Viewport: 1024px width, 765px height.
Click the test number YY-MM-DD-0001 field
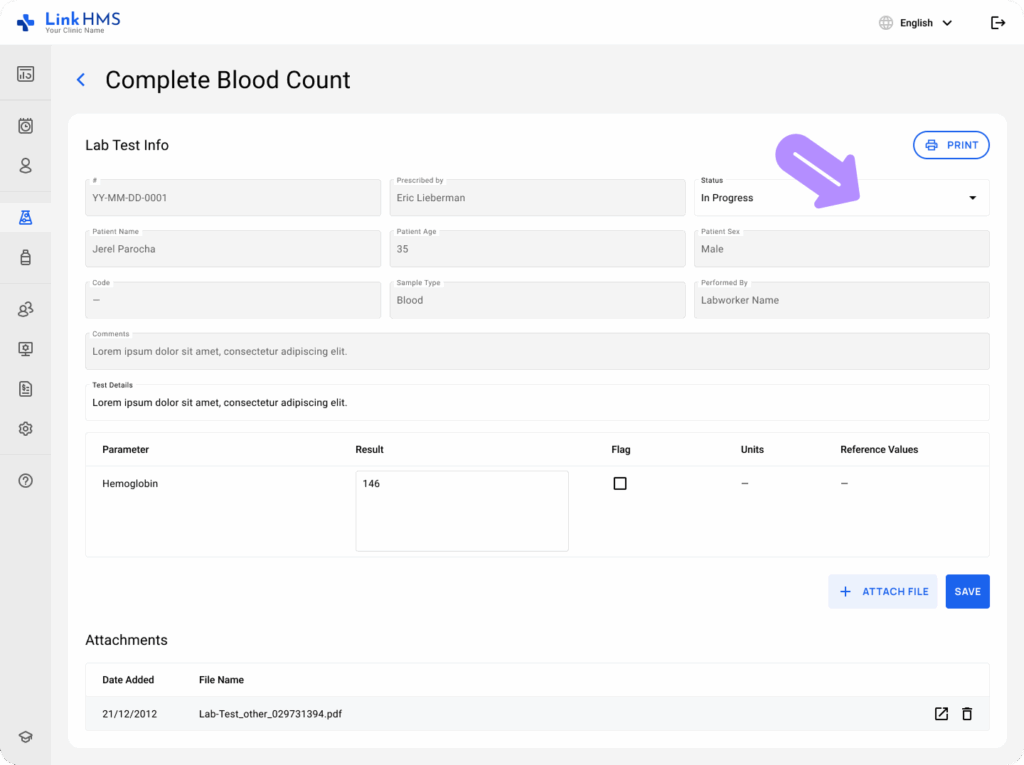[232, 197]
